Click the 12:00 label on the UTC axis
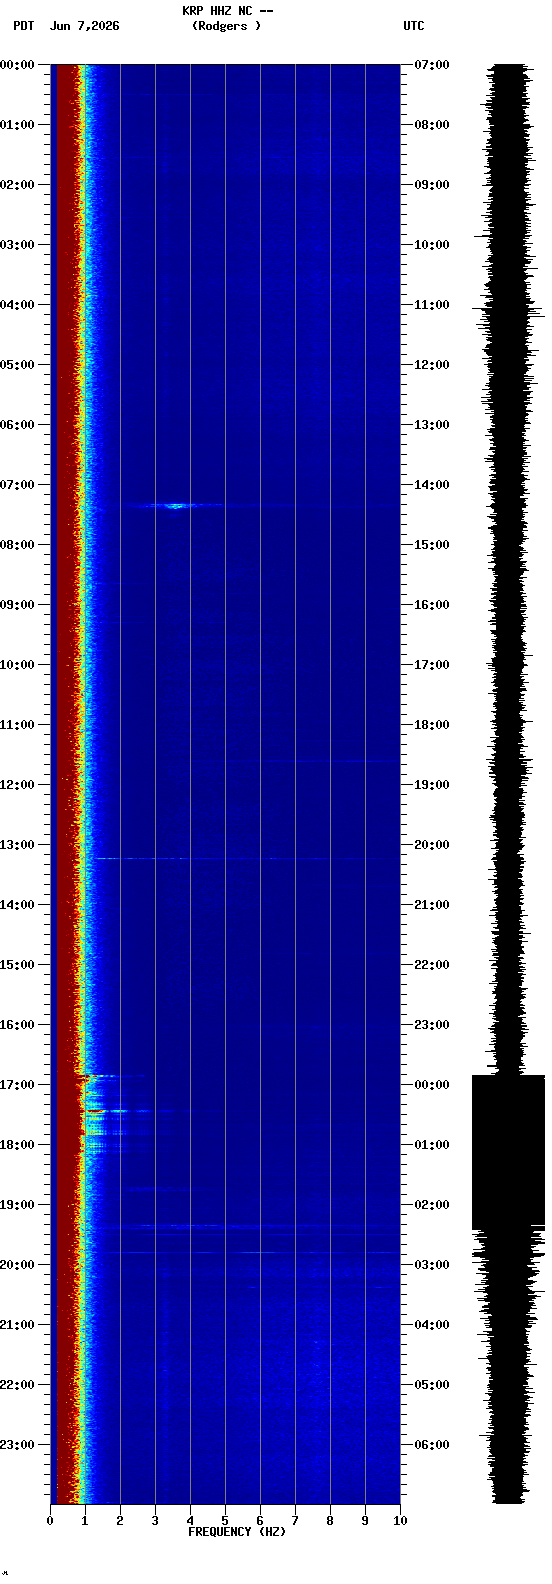This screenshot has width=552, height=1584. coord(432,365)
